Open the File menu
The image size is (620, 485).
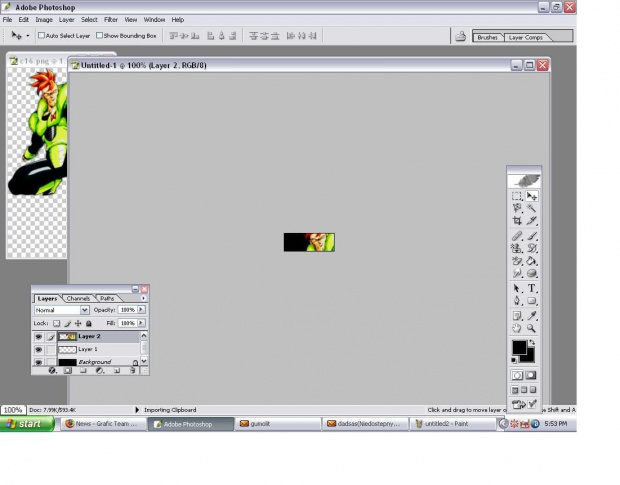tap(7, 19)
